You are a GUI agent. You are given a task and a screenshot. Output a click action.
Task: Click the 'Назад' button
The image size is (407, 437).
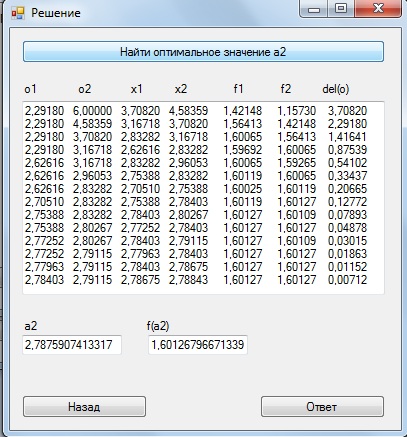click(x=84, y=407)
